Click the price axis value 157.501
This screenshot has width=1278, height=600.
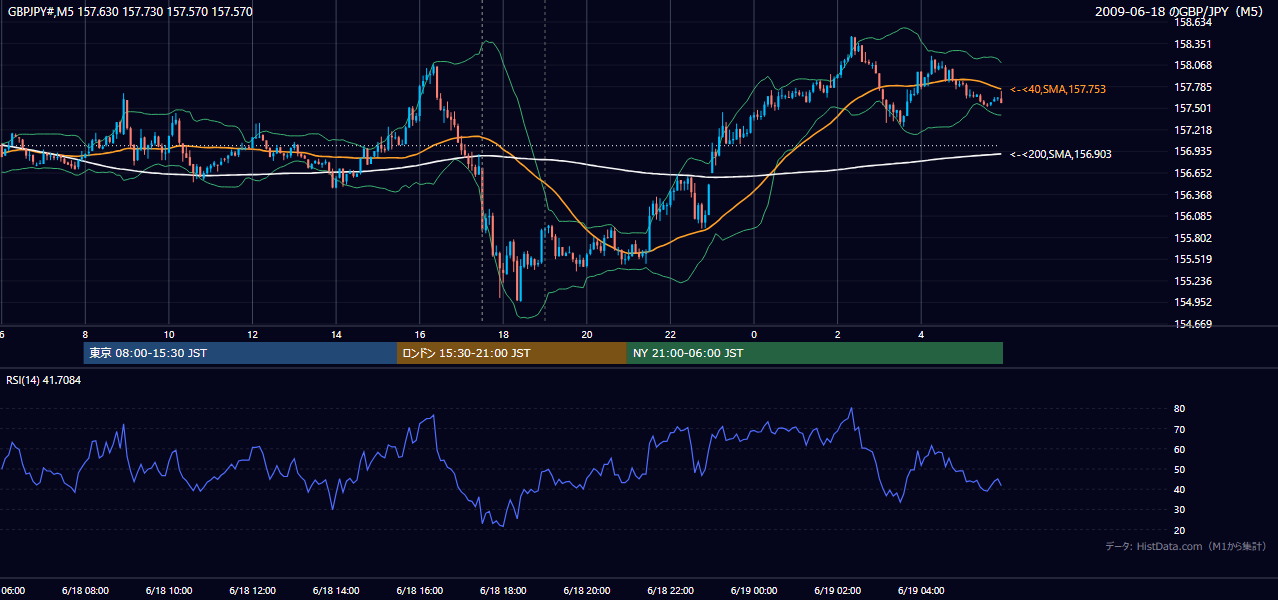1194,108
